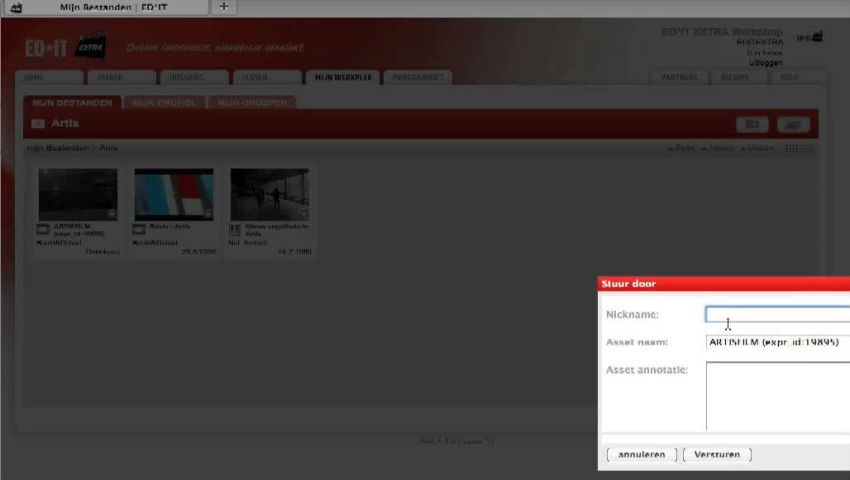Switch to grid view icon
The width and height of the screenshot is (850, 480).
tap(791, 148)
